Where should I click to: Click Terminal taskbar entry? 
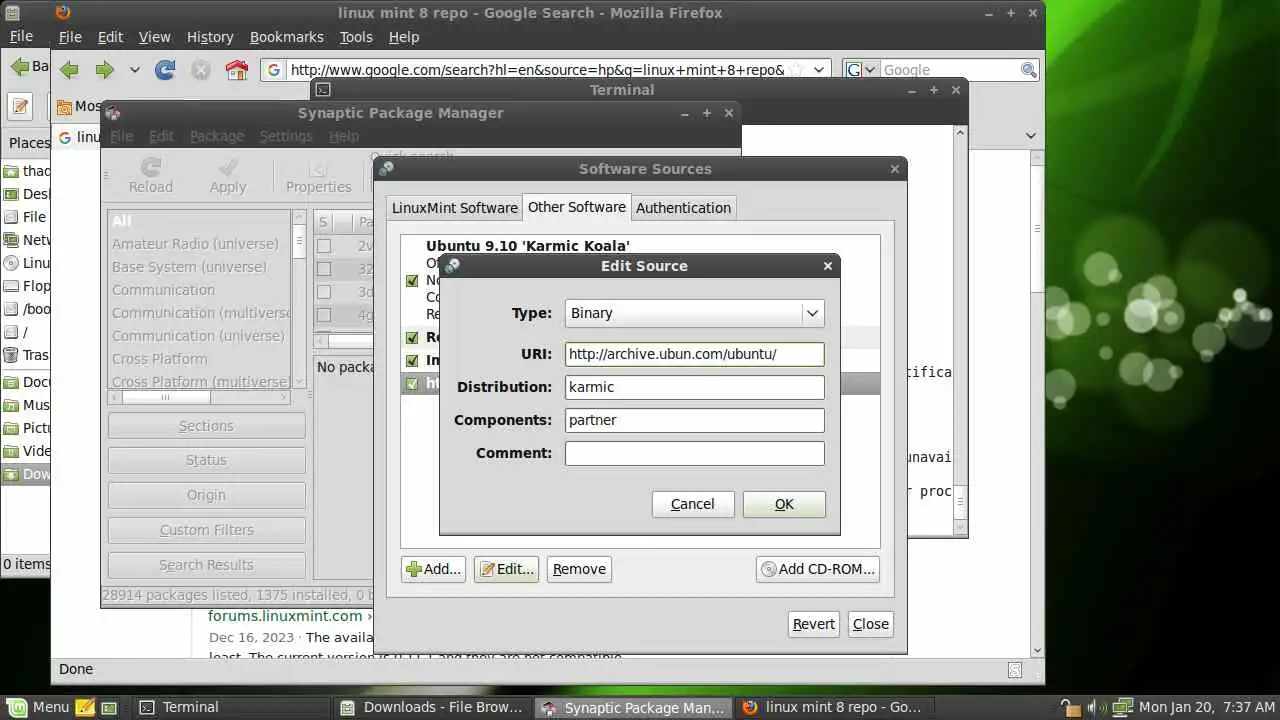pyautogui.click(x=231, y=707)
